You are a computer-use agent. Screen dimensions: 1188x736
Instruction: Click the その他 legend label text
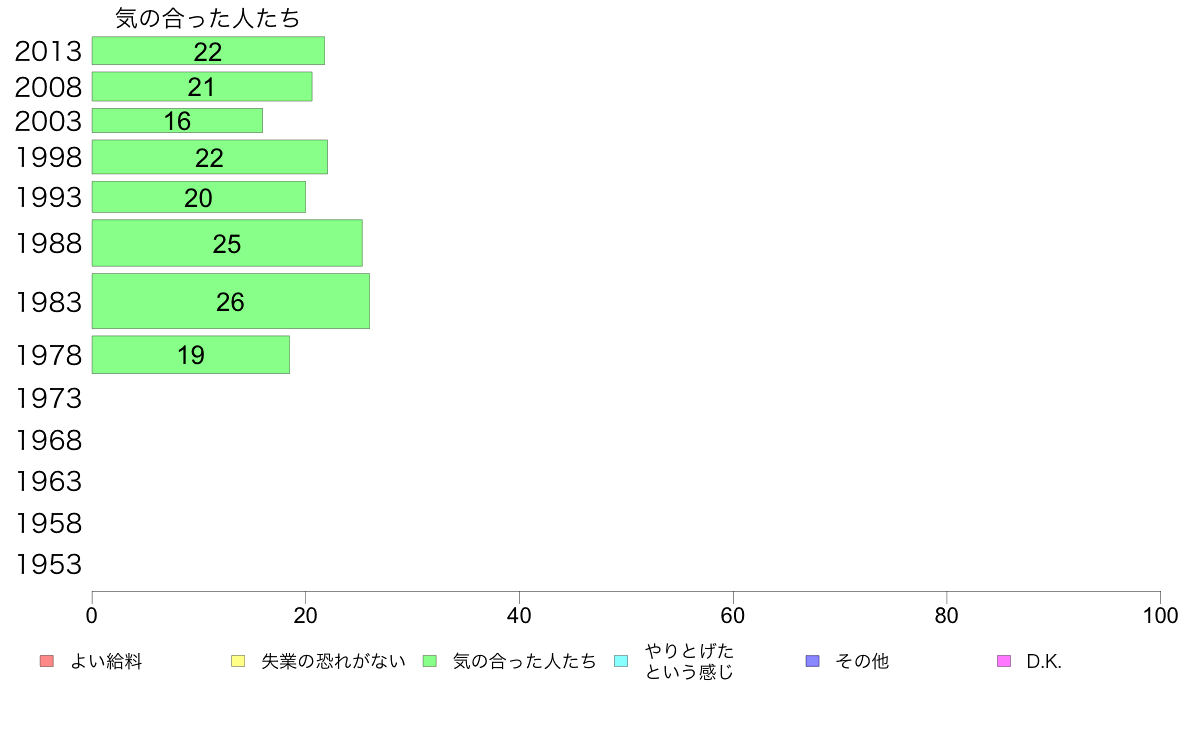point(861,661)
